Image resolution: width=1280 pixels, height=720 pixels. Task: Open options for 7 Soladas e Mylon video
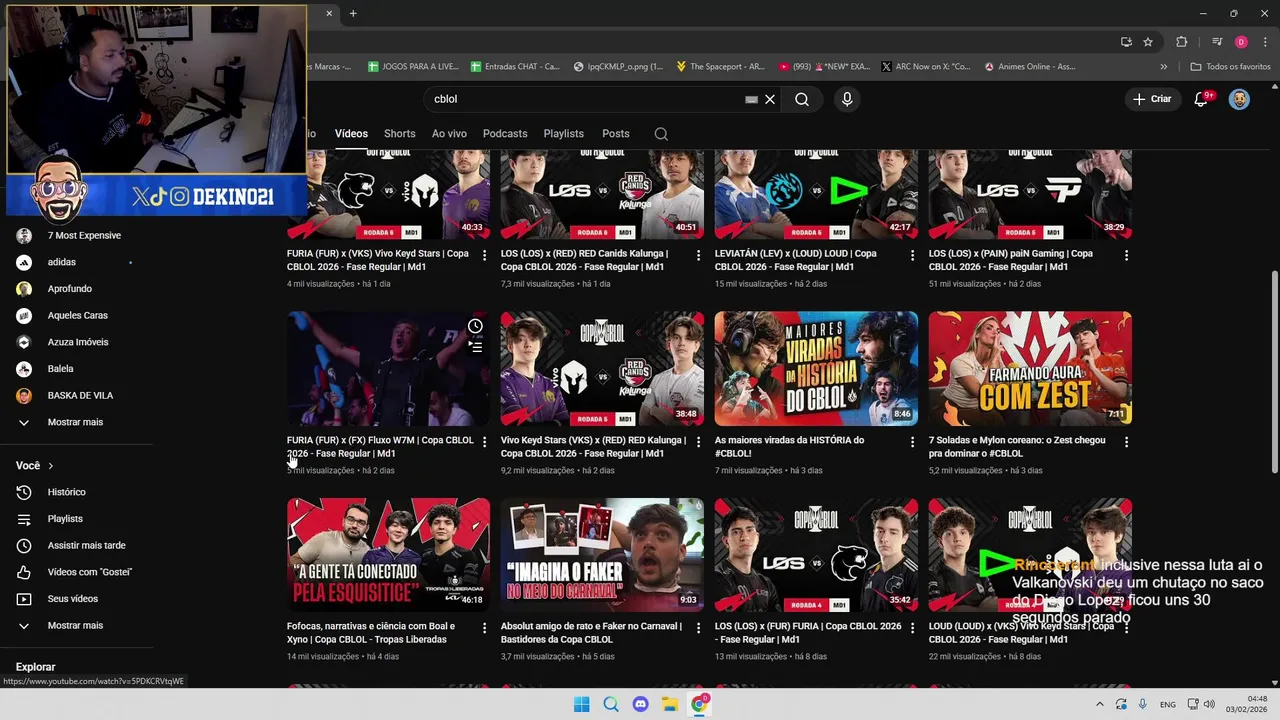pyautogui.click(x=1126, y=442)
